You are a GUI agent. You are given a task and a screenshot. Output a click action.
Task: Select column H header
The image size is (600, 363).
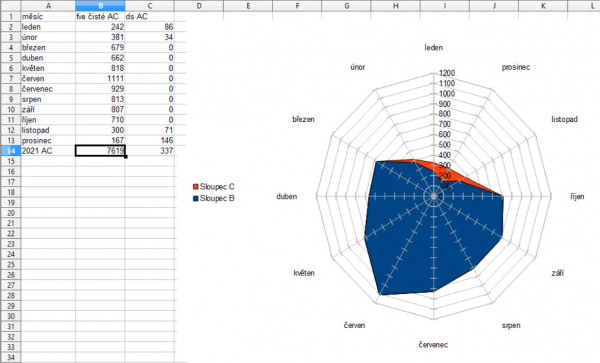[396, 6]
